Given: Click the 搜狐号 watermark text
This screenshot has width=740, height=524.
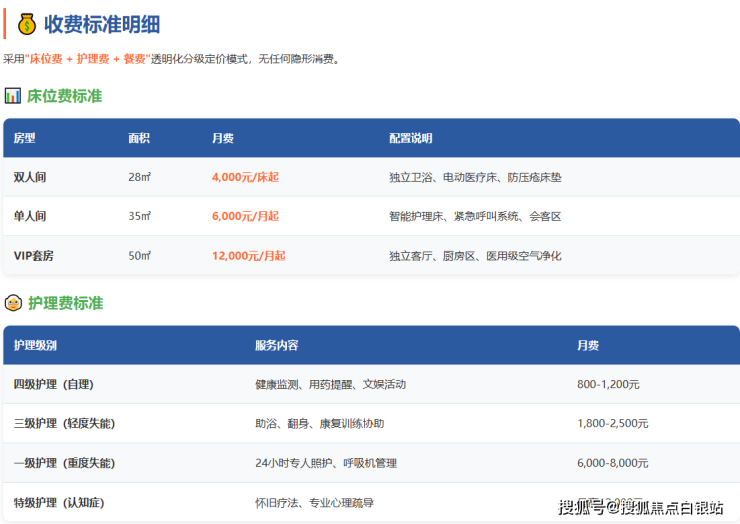Looking at the screenshot, I should tap(581, 507).
